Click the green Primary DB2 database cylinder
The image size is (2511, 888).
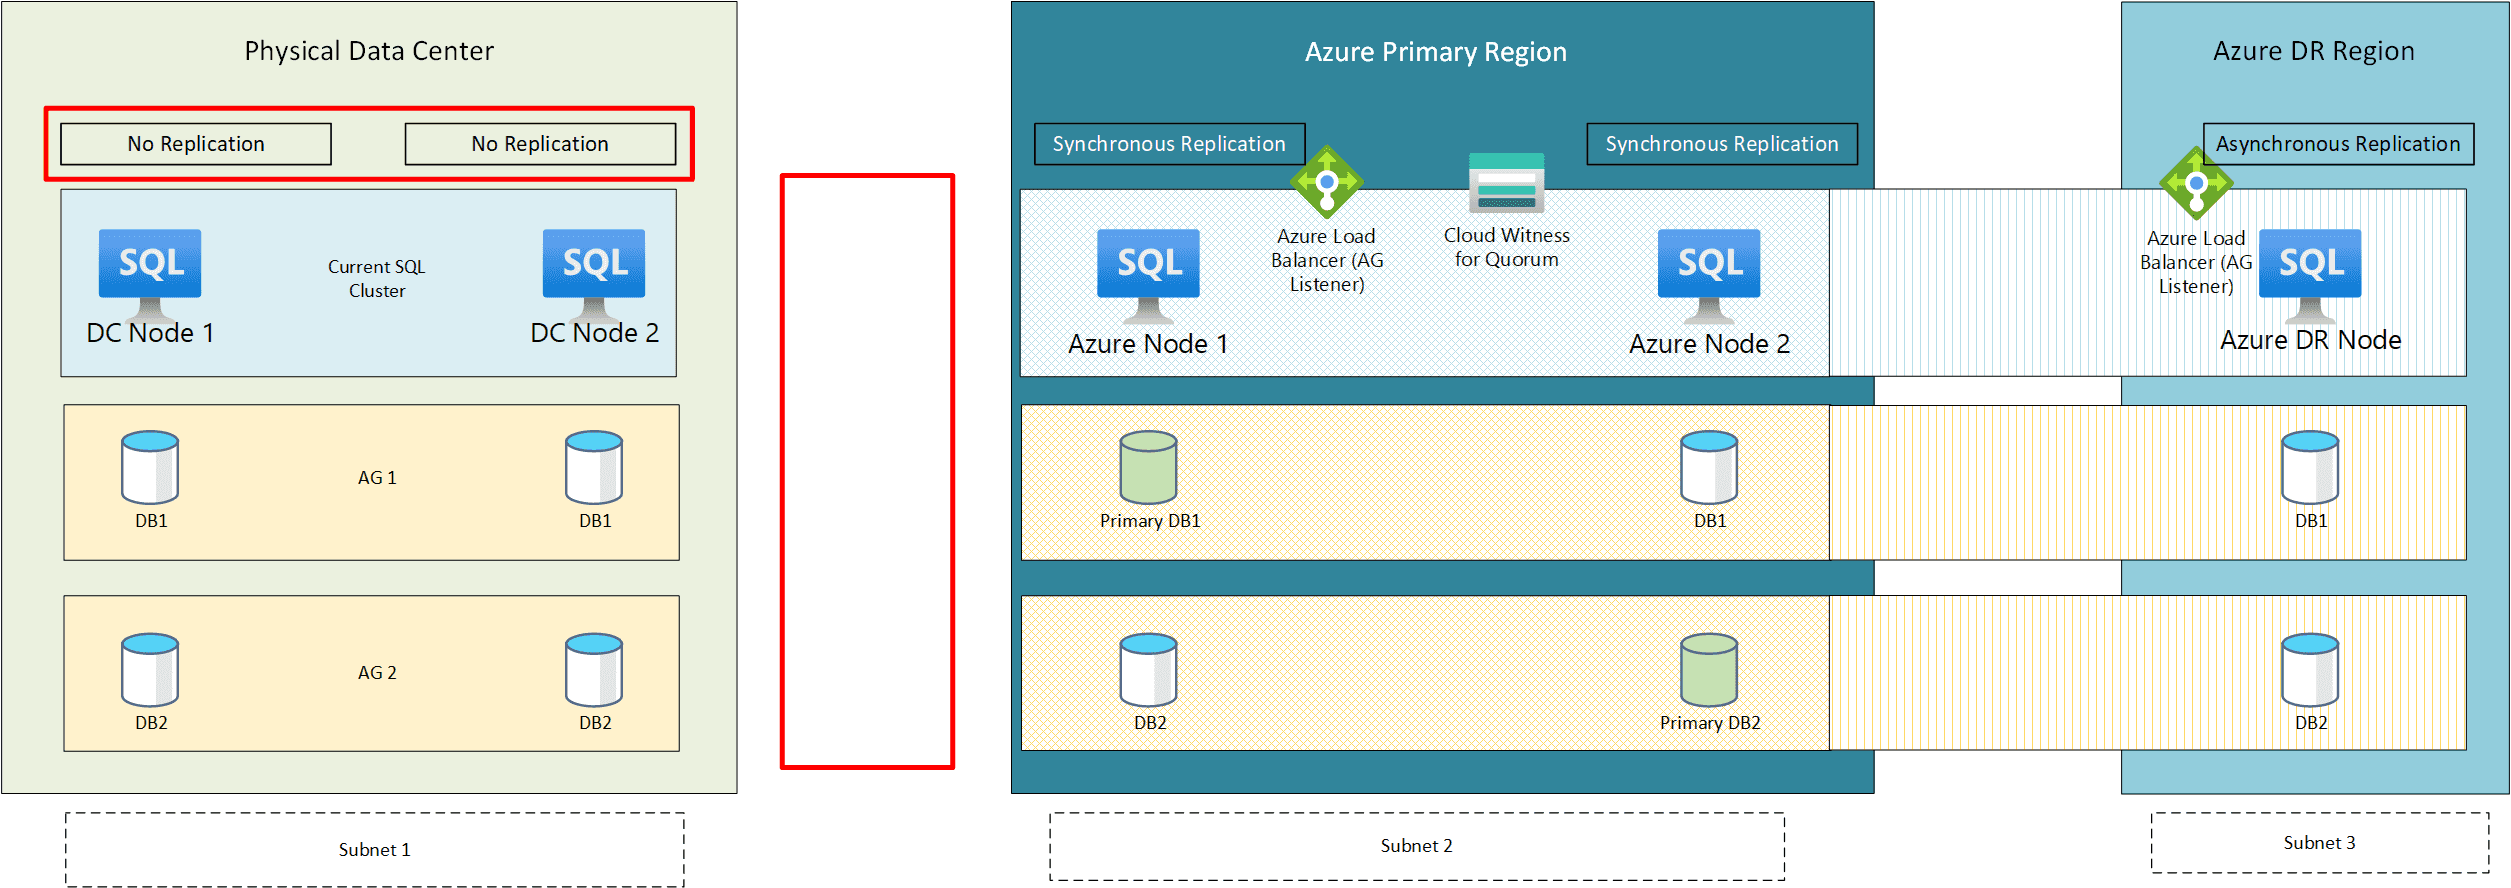[x=1709, y=670]
